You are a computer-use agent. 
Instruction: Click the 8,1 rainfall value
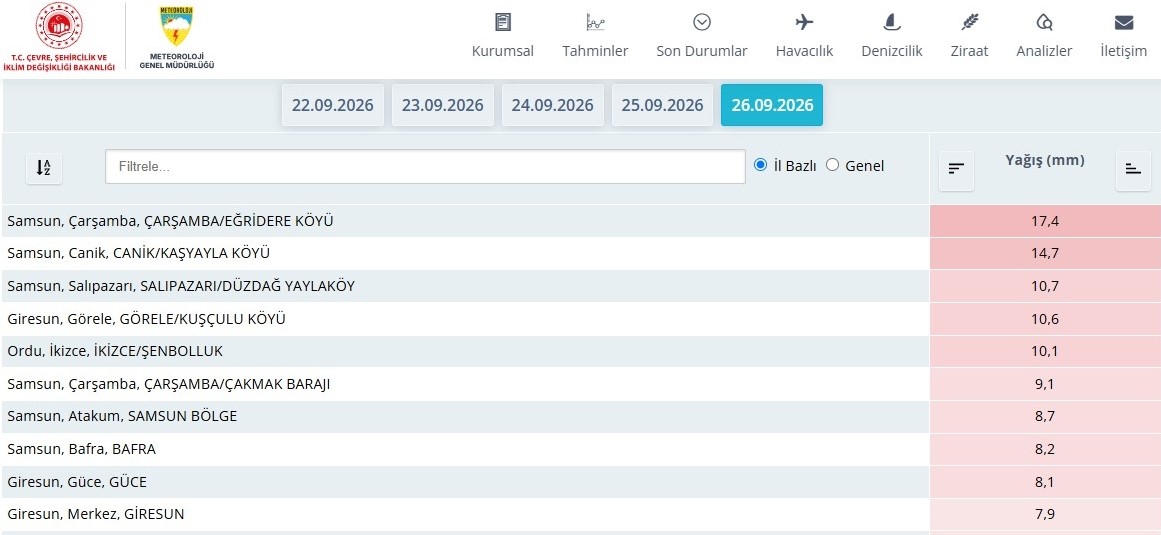coord(1045,482)
